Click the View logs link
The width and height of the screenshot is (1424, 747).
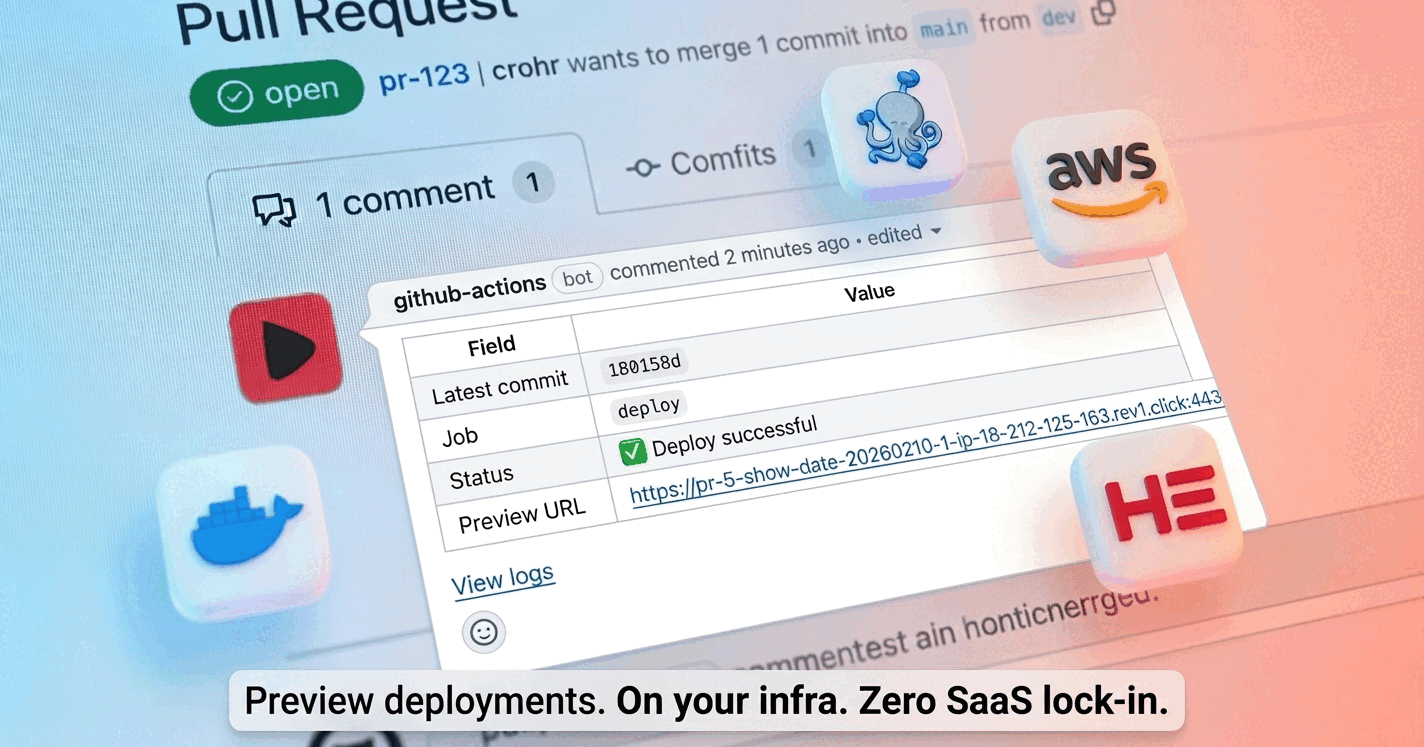pyautogui.click(x=503, y=580)
